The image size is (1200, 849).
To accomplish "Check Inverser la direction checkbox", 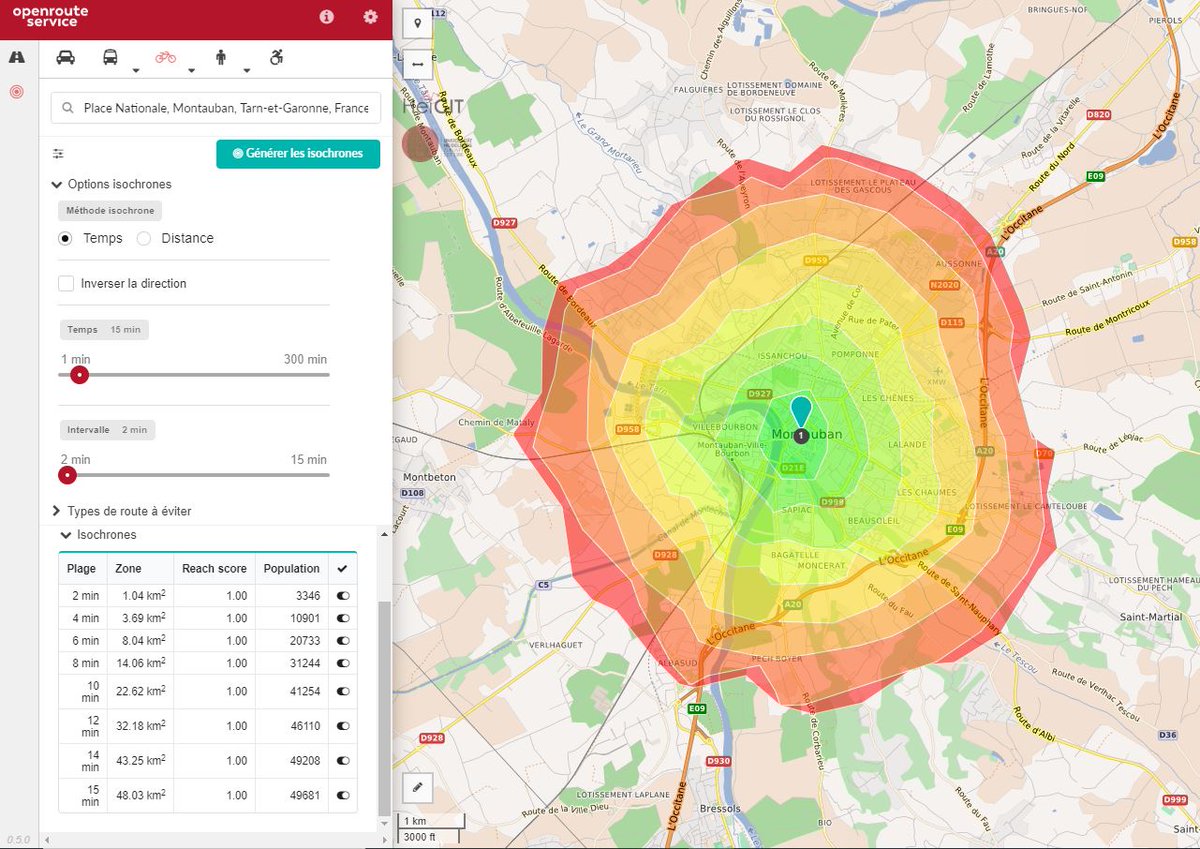I will coord(66,284).
